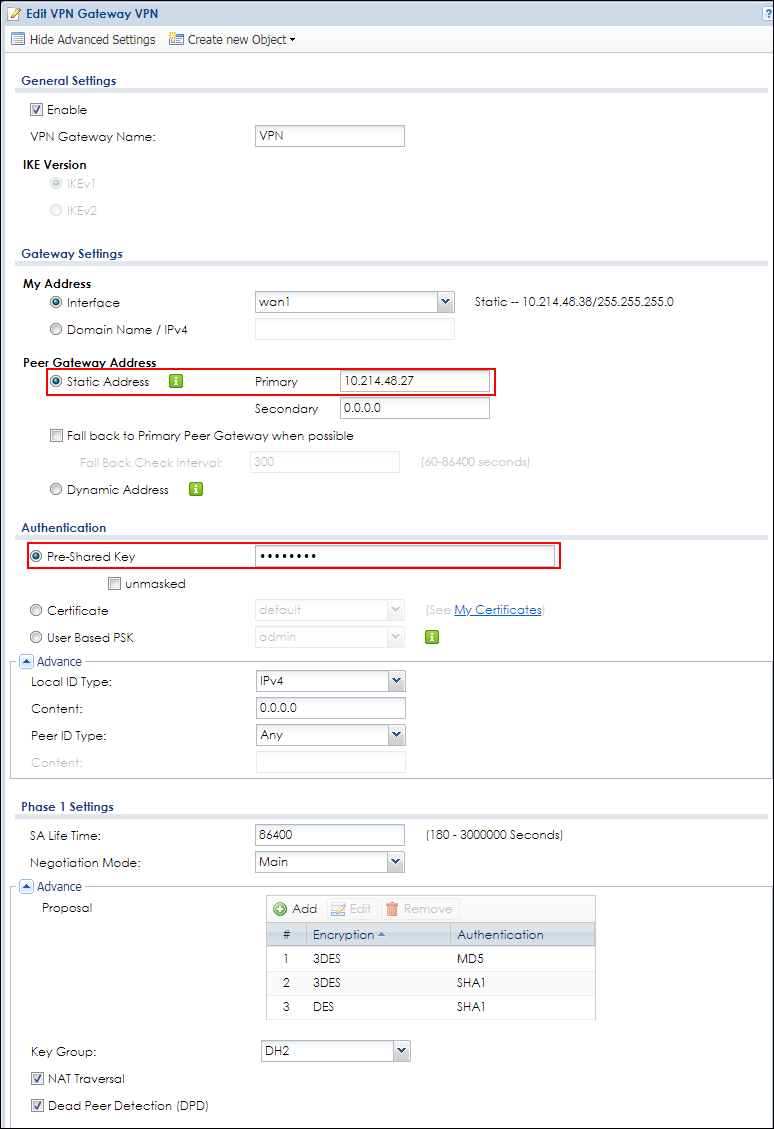Uncheck the Enable checkbox

point(37,110)
